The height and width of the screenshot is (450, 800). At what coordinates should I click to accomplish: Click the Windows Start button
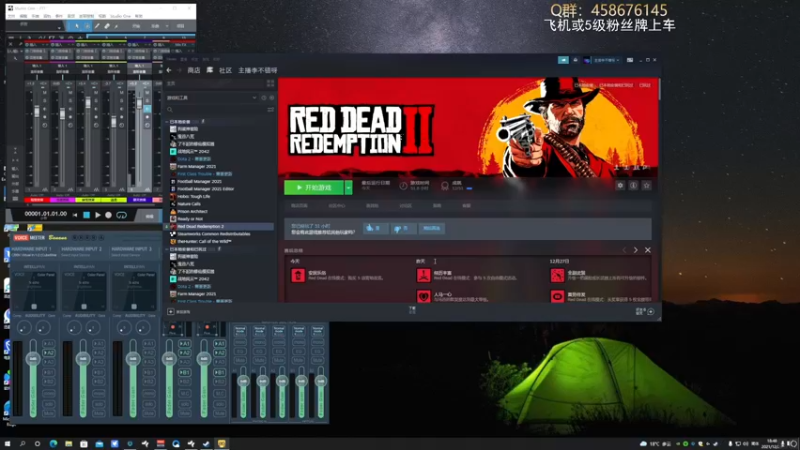[7, 444]
